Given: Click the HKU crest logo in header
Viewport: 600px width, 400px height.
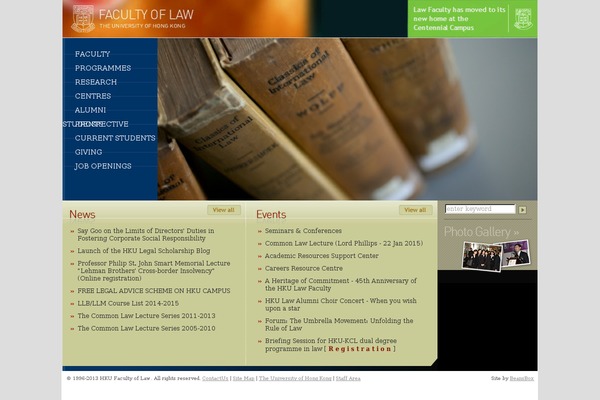Looking at the screenshot, I should click(83, 18).
